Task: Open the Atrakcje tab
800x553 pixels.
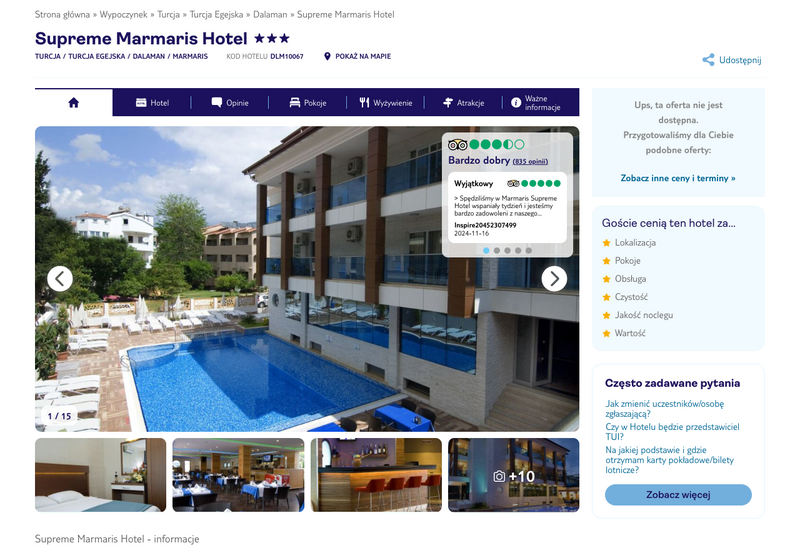Action: click(x=463, y=103)
